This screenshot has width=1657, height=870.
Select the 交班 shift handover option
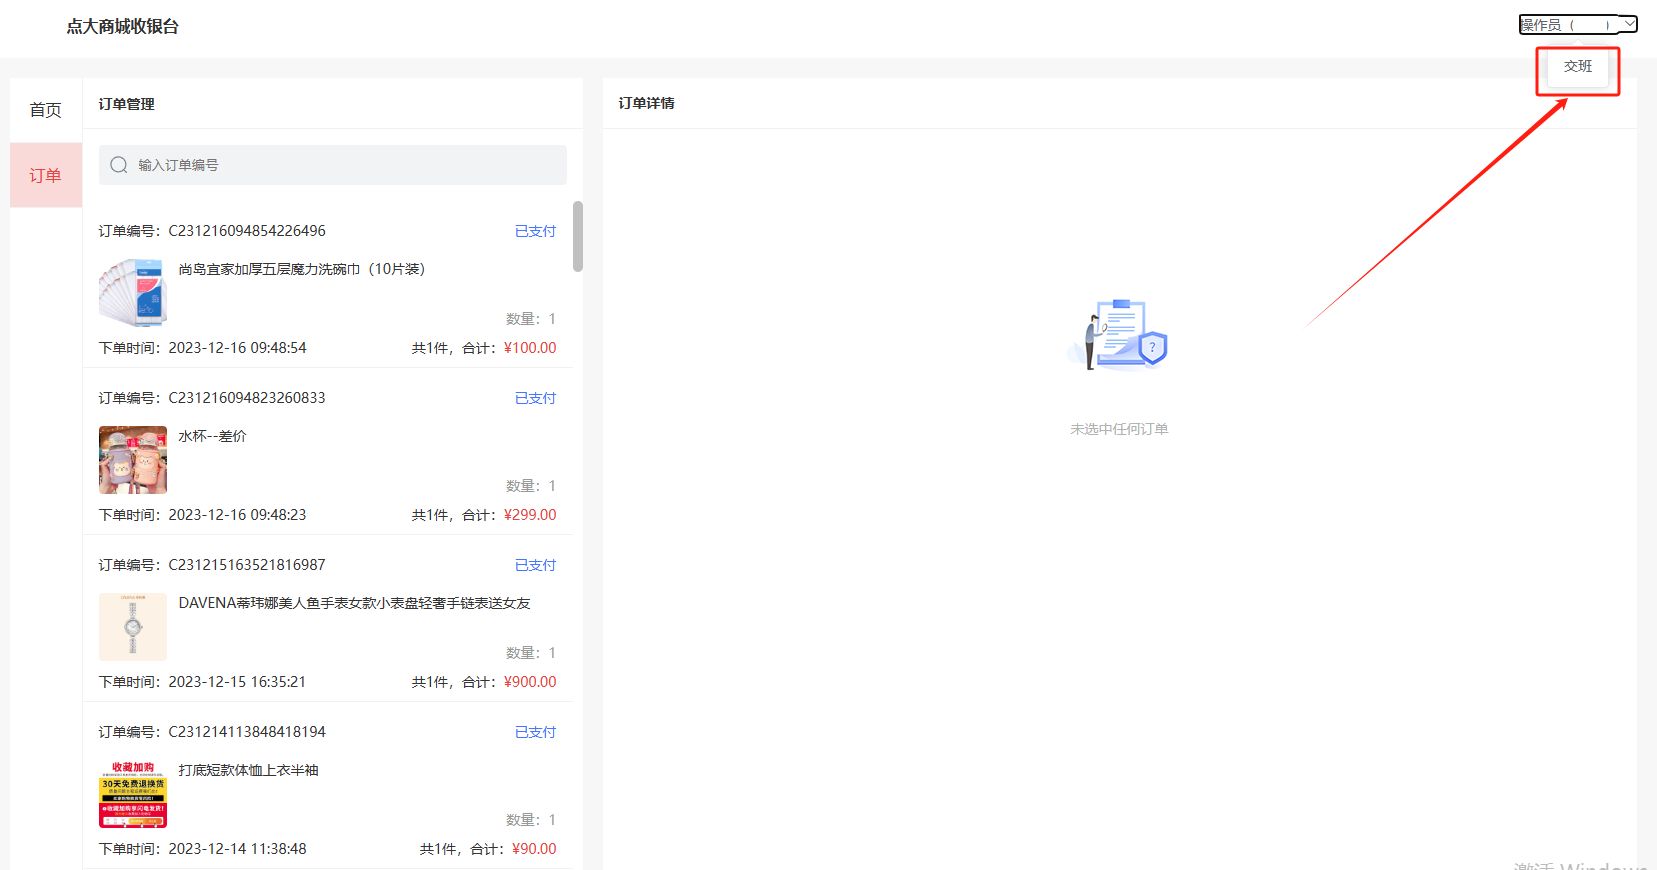[1577, 66]
